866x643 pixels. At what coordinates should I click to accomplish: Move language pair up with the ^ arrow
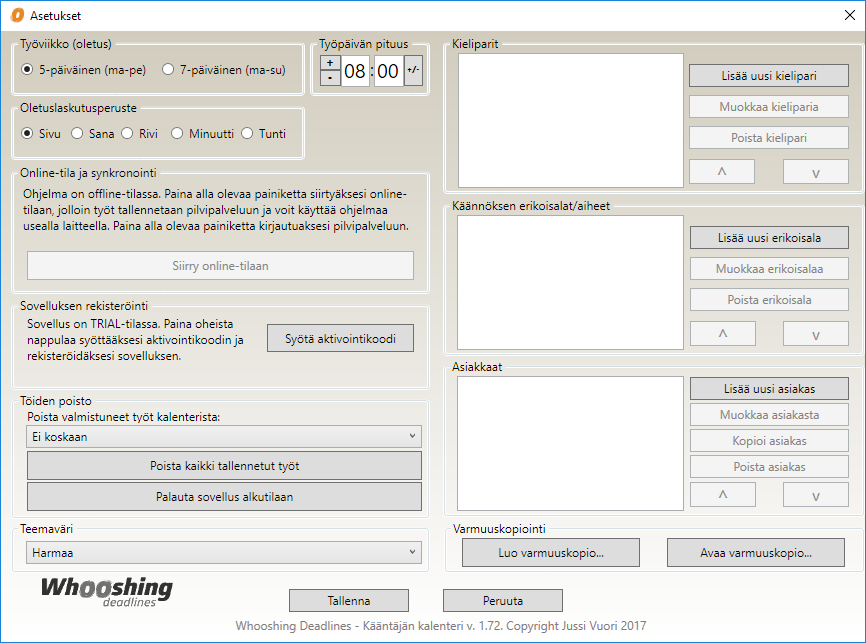click(x=722, y=172)
